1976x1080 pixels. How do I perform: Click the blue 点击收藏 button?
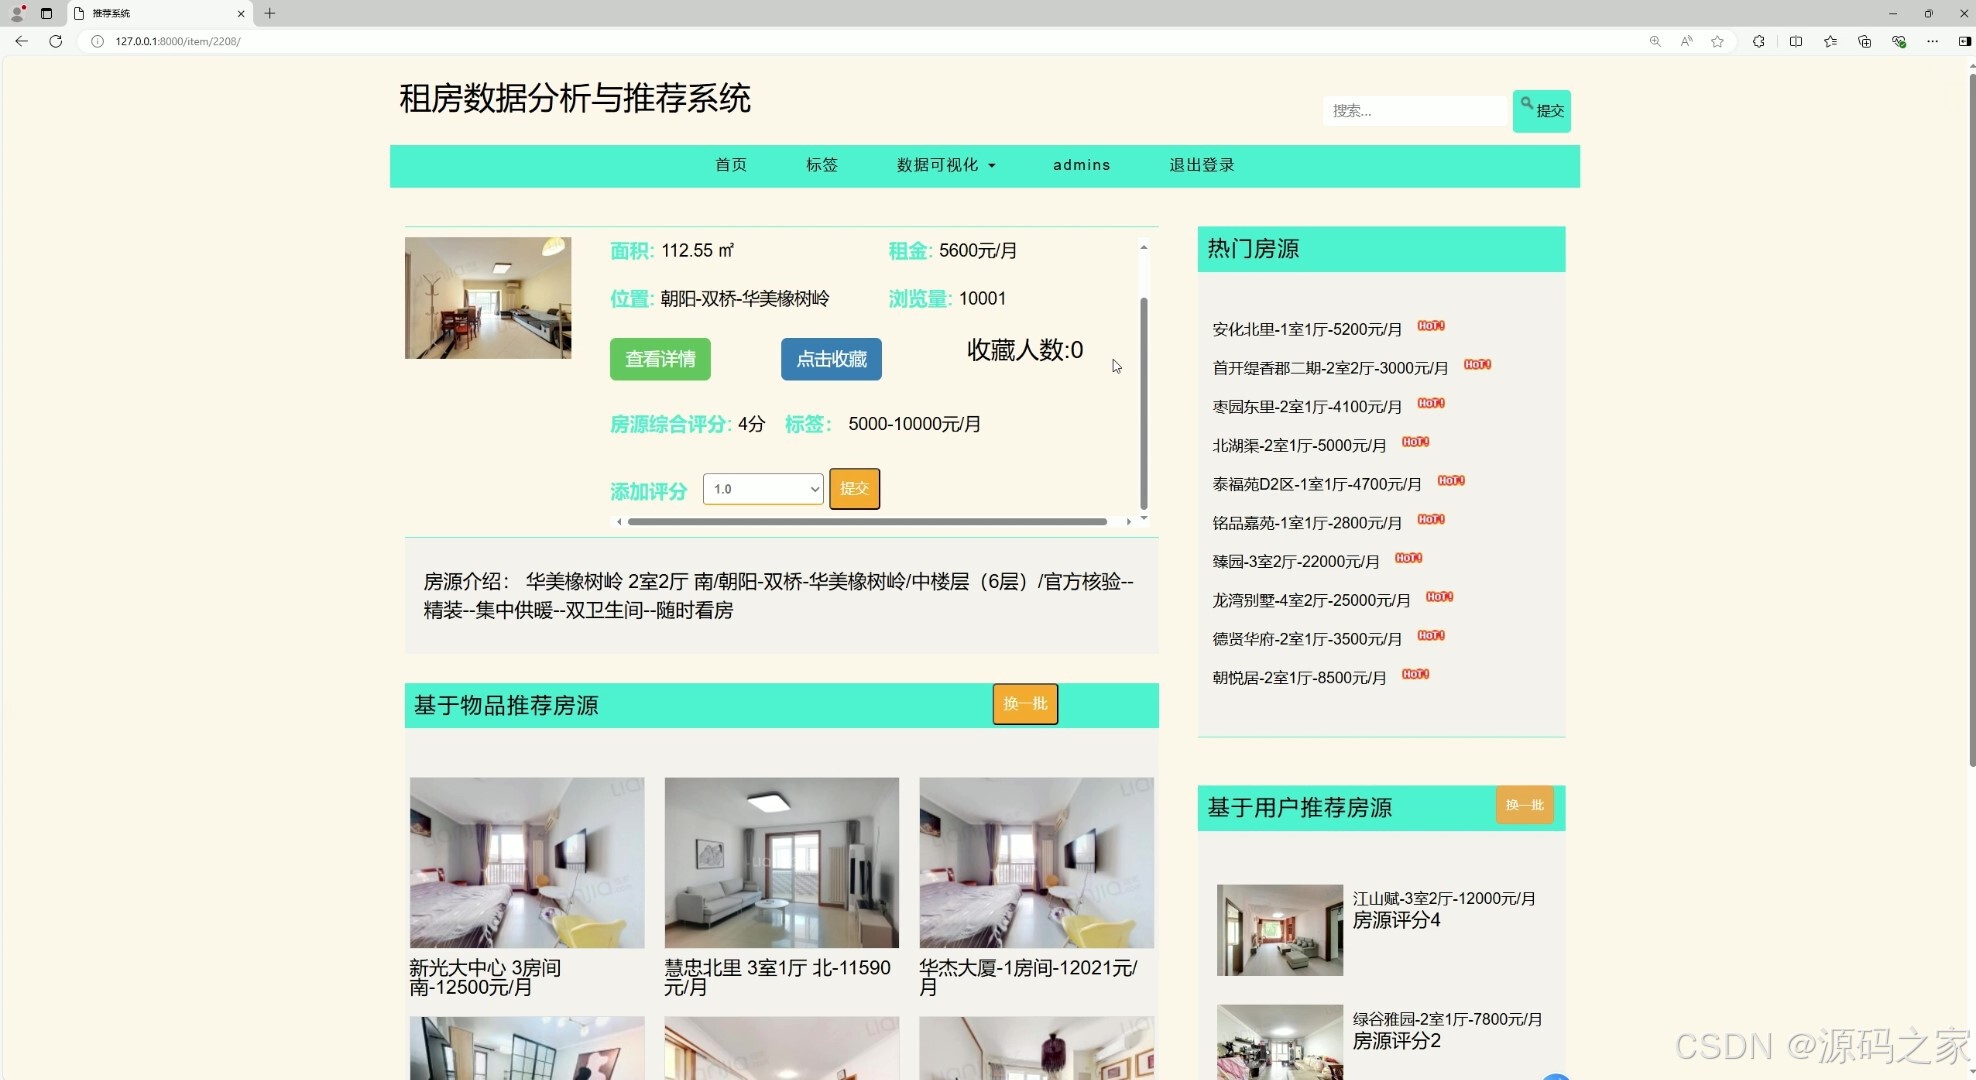[830, 359]
